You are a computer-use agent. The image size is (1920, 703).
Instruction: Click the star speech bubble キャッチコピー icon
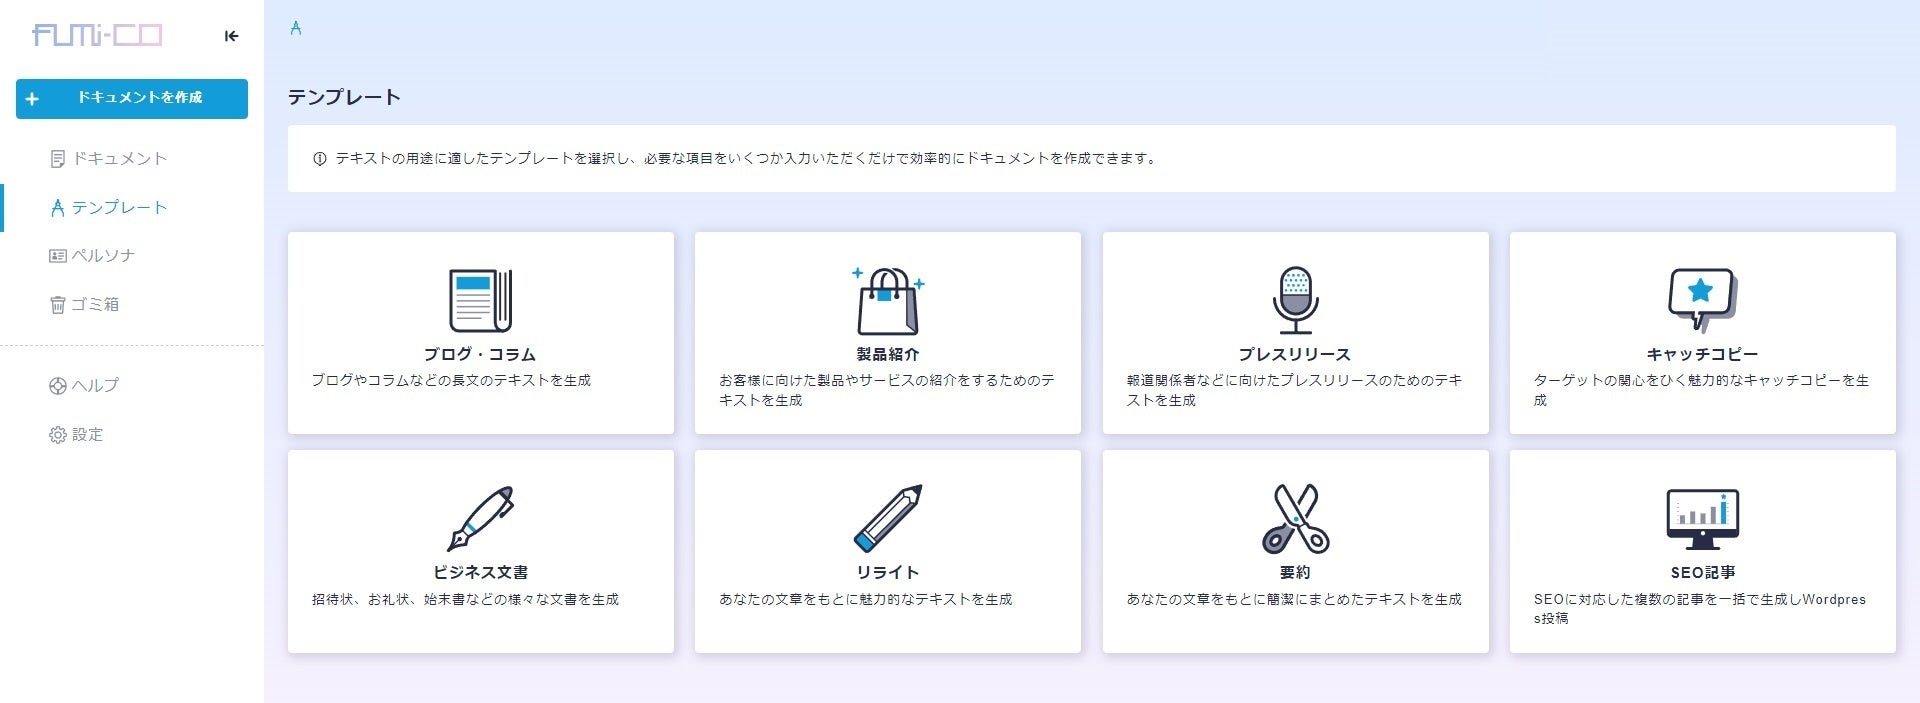pos(1703,300)
